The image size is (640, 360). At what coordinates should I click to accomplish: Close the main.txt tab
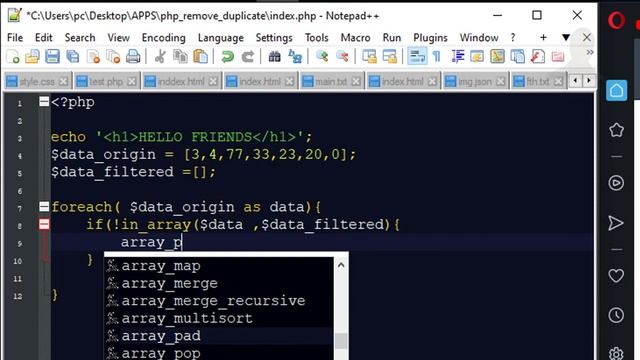pyautogui.click(x=356, y=82)
